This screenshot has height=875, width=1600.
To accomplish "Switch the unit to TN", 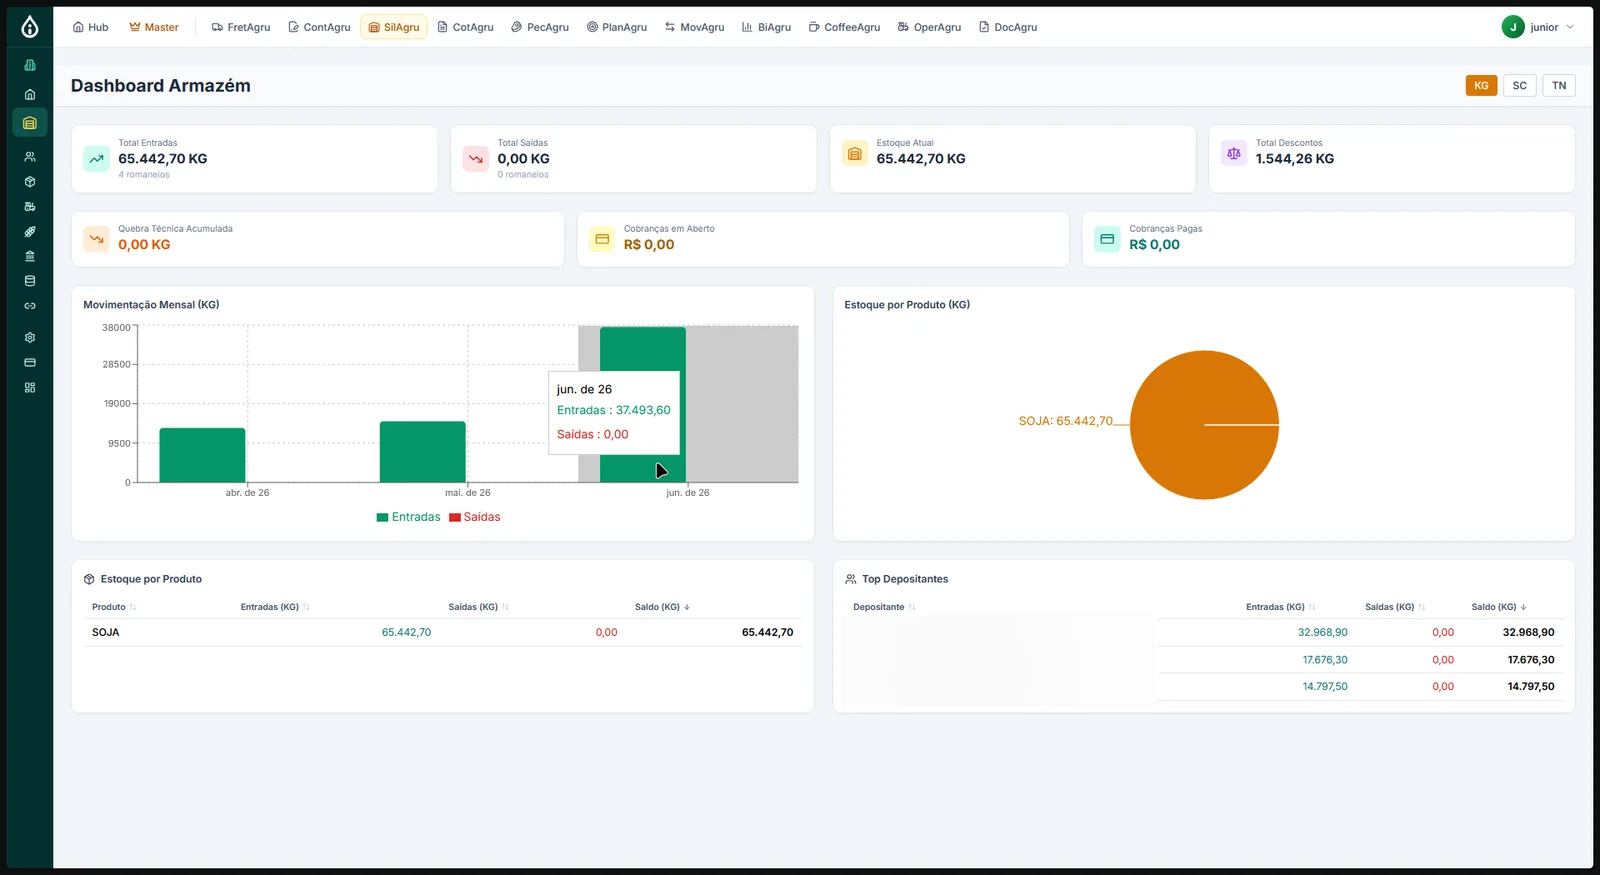I will pos(1559,86).
